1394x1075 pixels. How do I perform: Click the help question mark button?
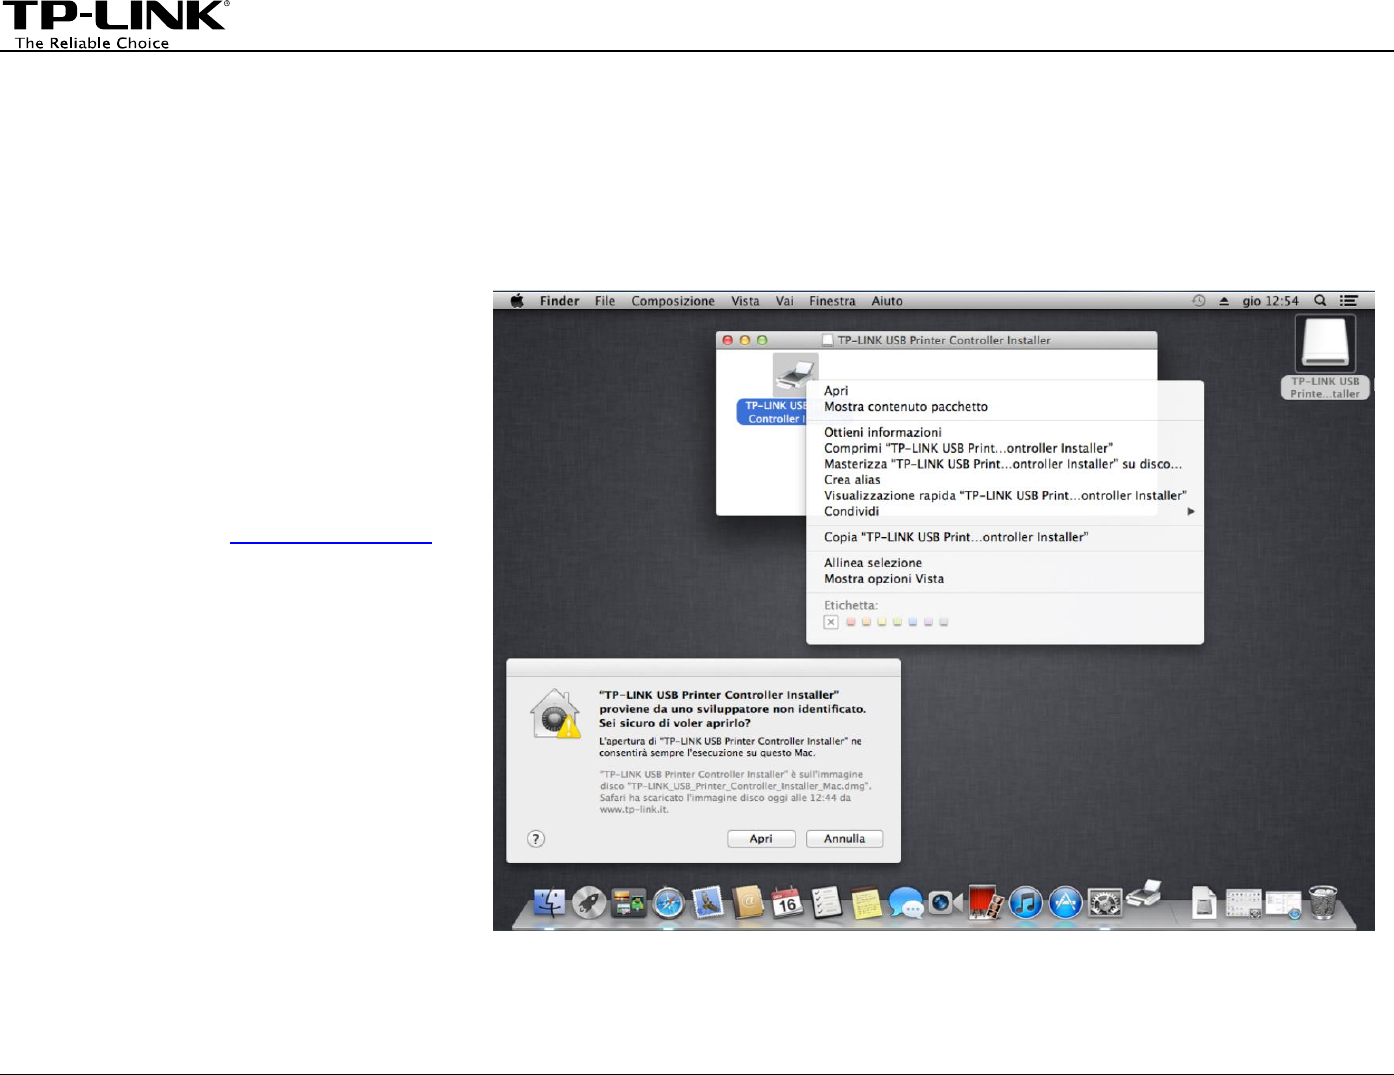(x=536, y=839)
